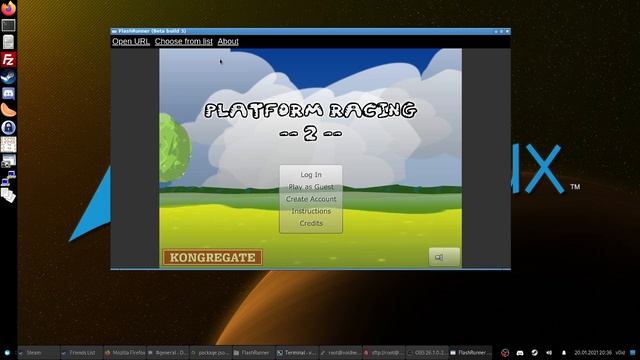Launch FileZilla from the dock
The image size is (640, 360).
click(x=8, y=60)
